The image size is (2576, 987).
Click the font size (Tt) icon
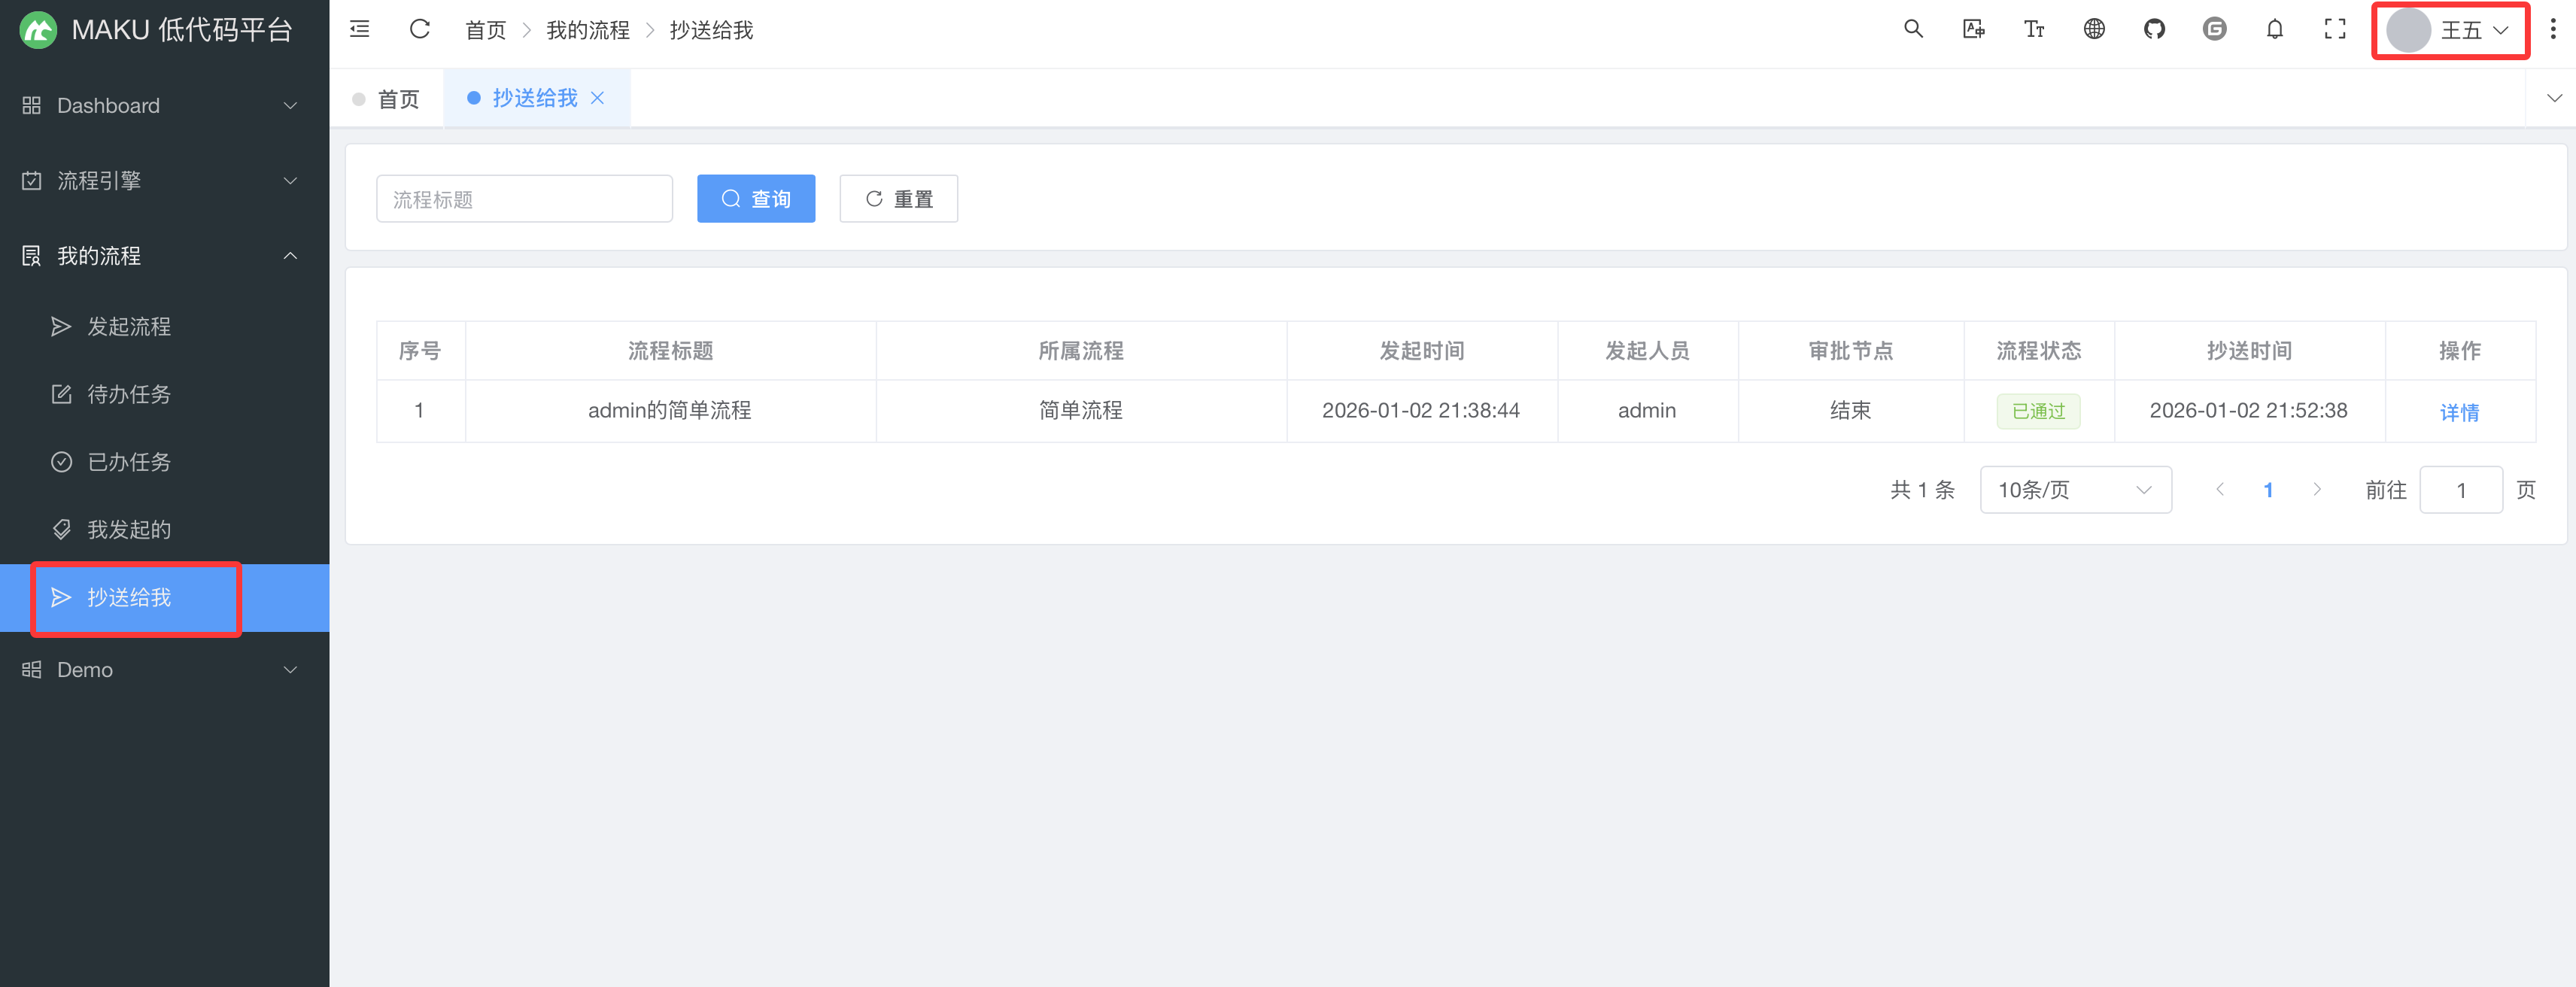(x=2034, y=30)
